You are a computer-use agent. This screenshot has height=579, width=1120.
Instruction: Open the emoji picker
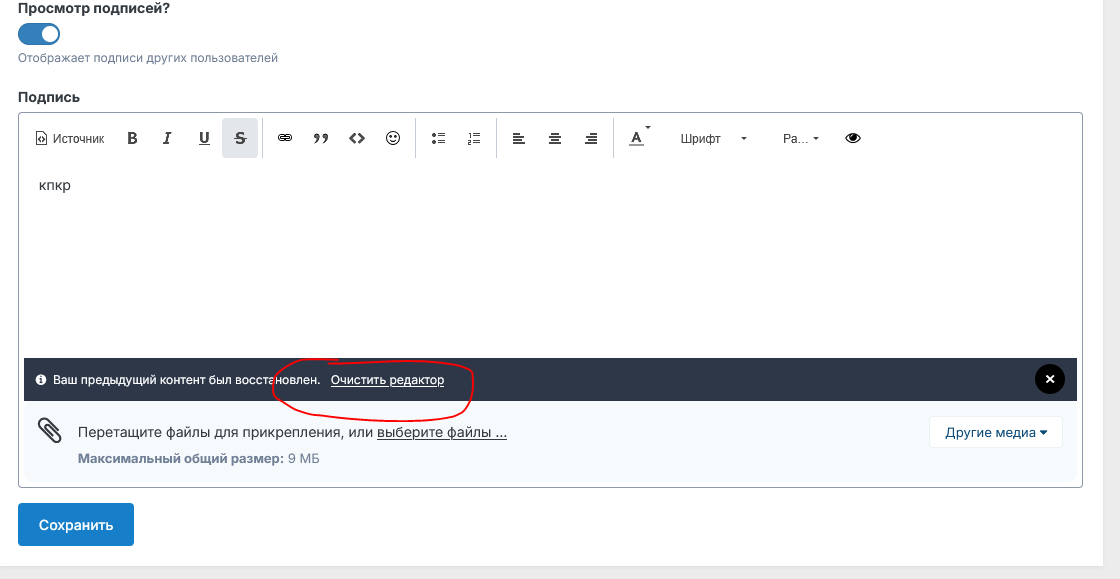tap(393, 139)
